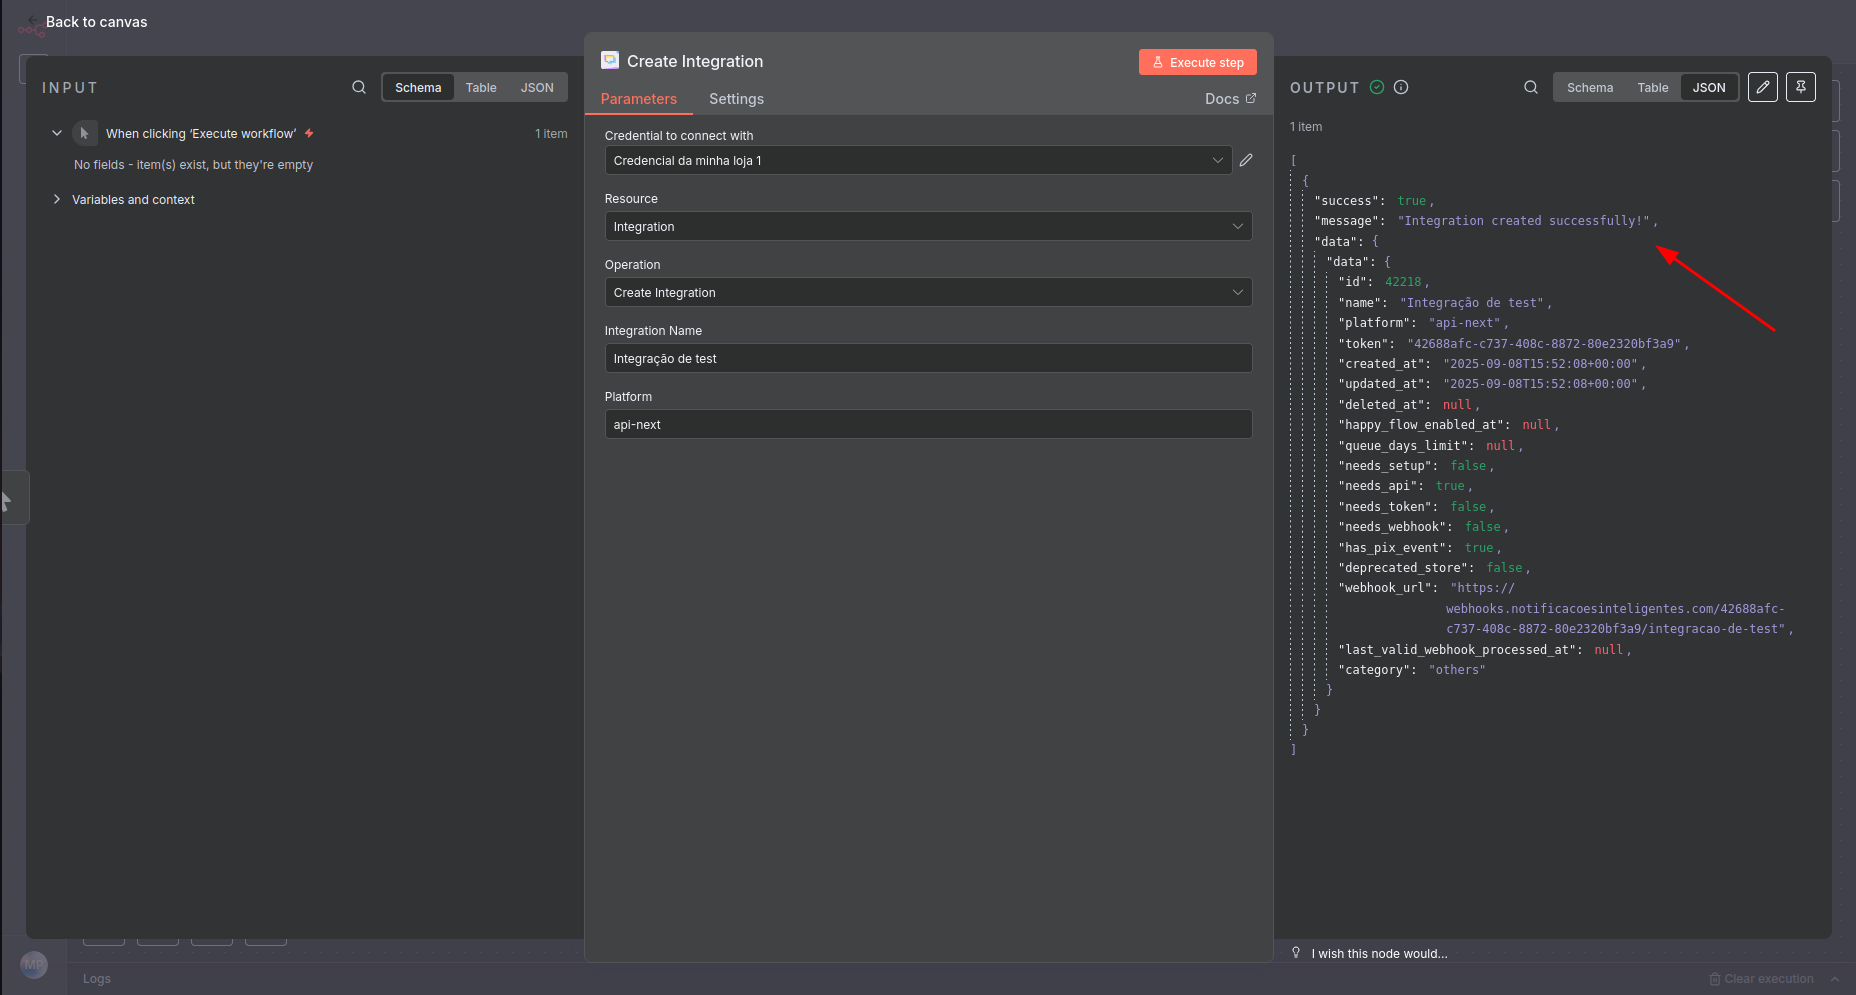Switch output view to JSON
This screenshot has height=995, width=1856.
tap(1709, 87)
